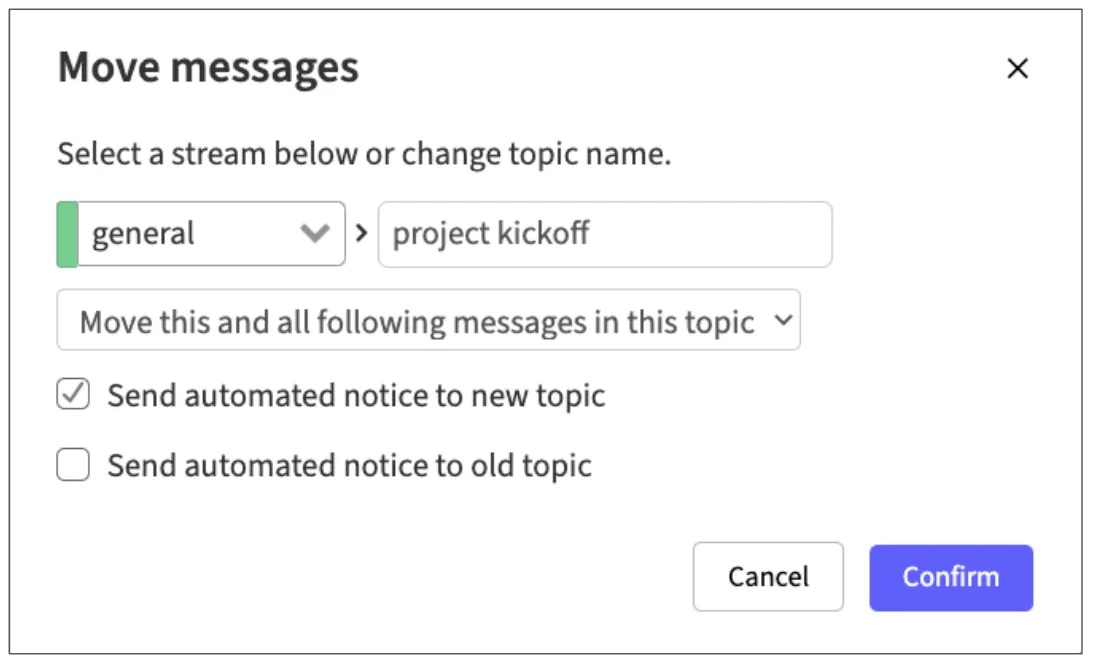Click 'Move this and all following messages' text
This screenshot has width=1097, height=666.
(x=416, y=322)
